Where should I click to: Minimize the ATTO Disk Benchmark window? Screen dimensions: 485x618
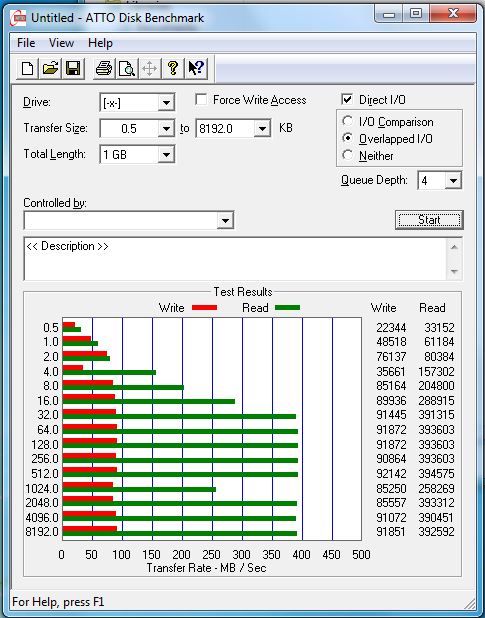pos(389,15)
